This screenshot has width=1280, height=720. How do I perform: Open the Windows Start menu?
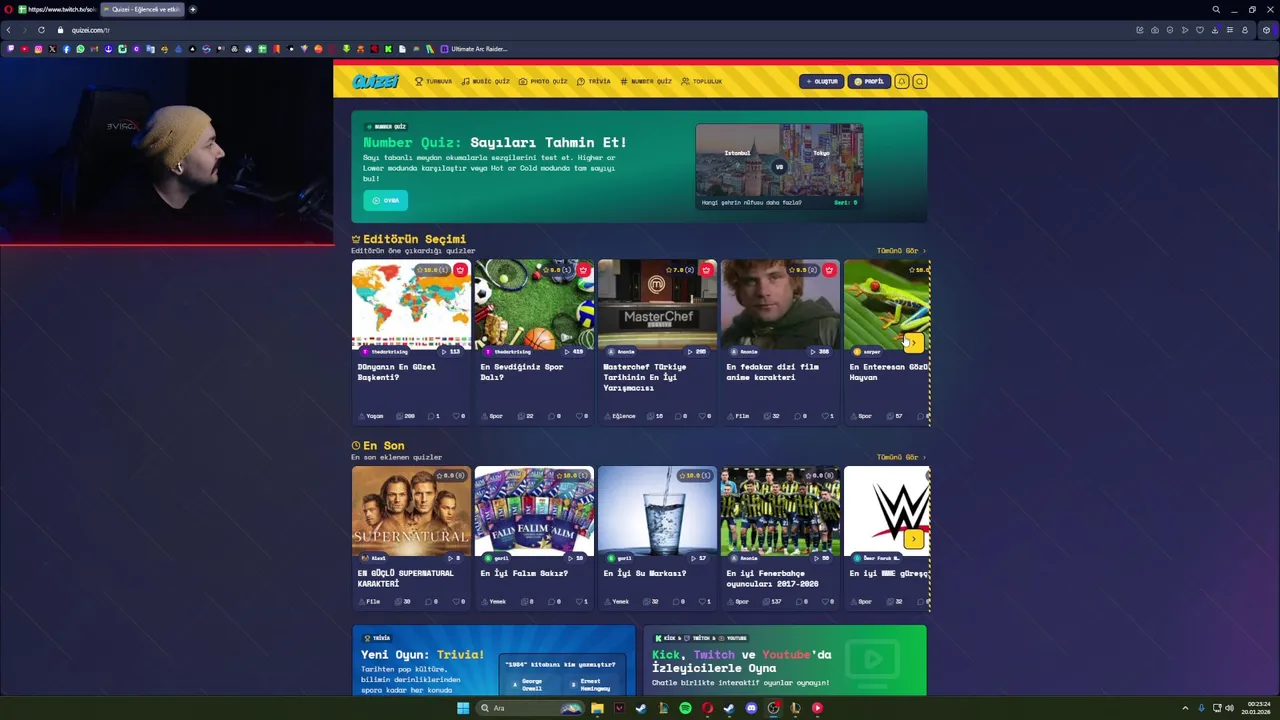[463, 708]
